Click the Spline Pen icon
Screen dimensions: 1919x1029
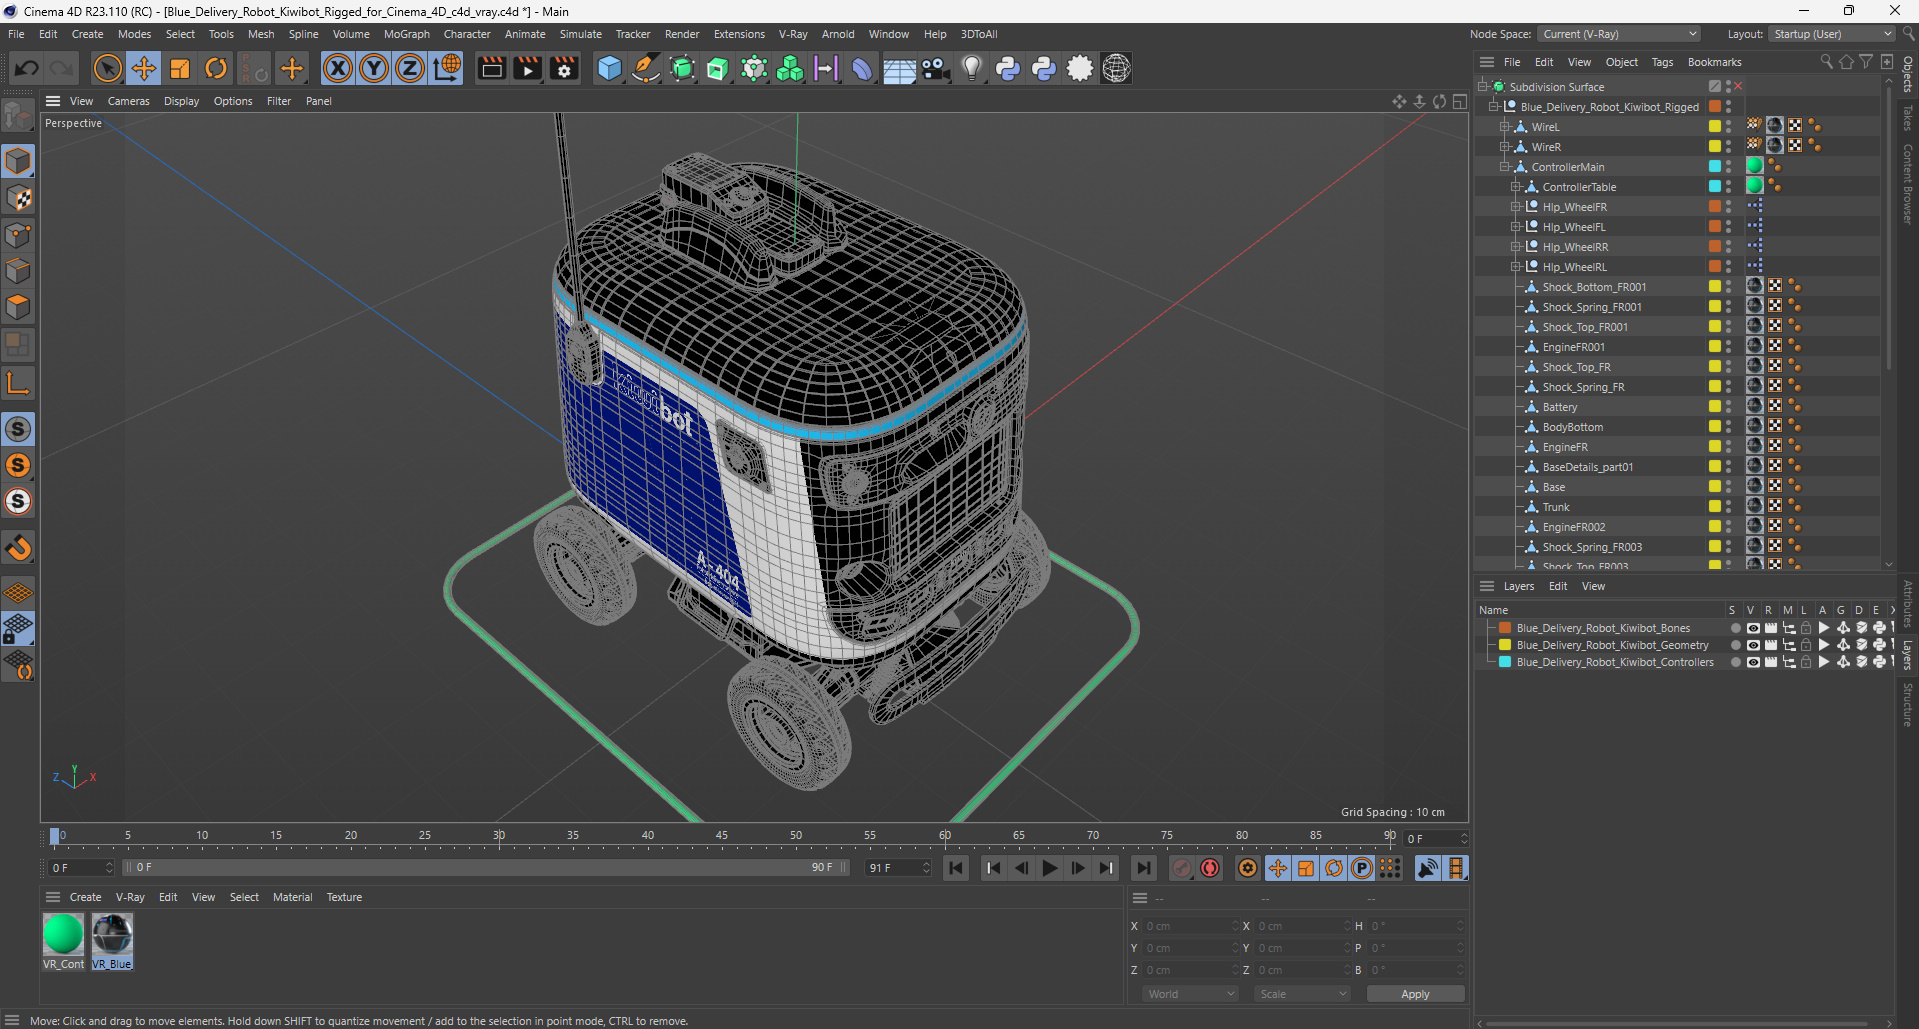[x=646, y=68]
